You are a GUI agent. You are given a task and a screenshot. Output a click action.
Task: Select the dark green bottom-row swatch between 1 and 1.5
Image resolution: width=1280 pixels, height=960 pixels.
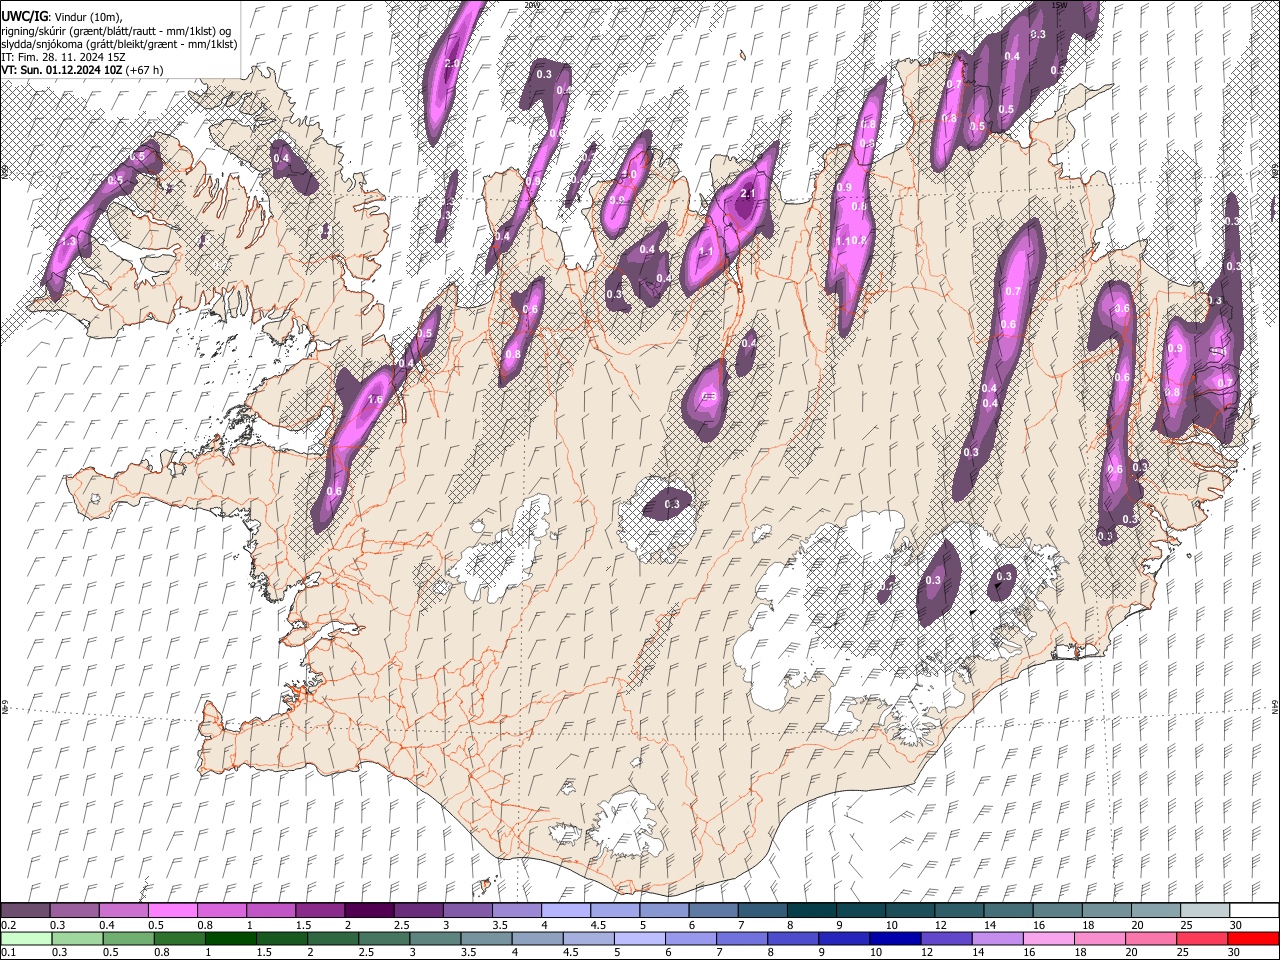pos(230,938)
